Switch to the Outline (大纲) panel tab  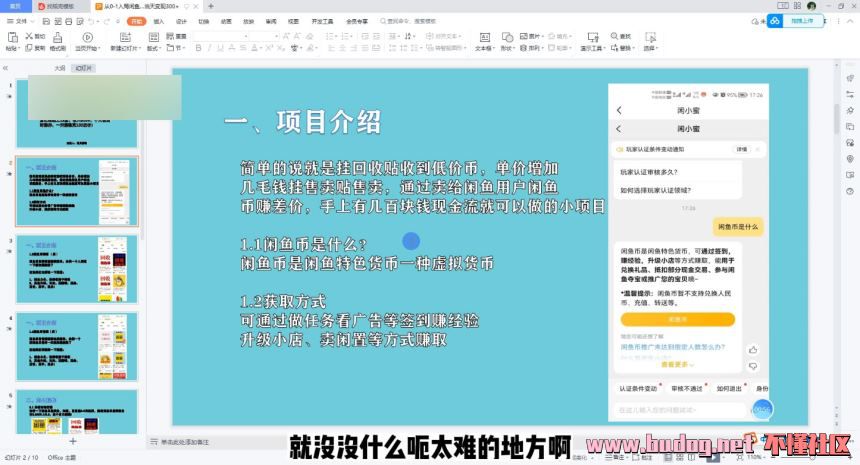(60, 69)
